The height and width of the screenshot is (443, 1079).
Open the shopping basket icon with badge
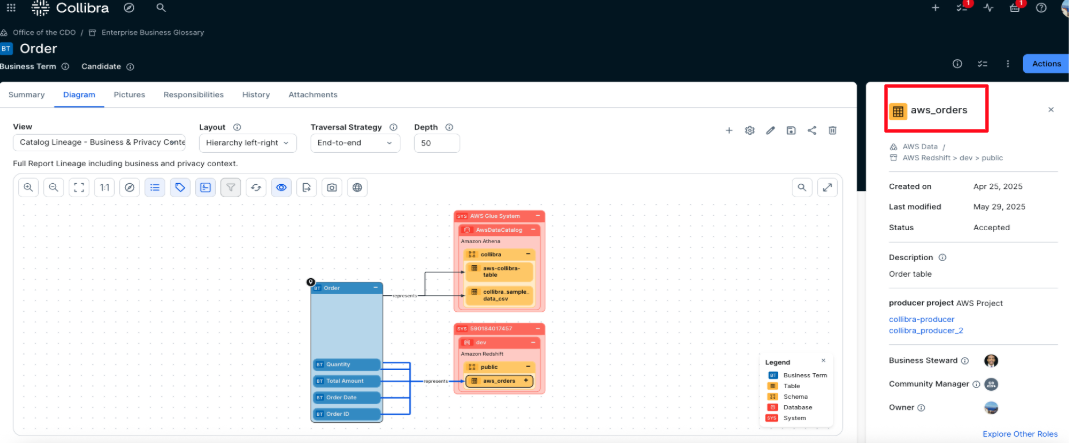pos(1015,8)
